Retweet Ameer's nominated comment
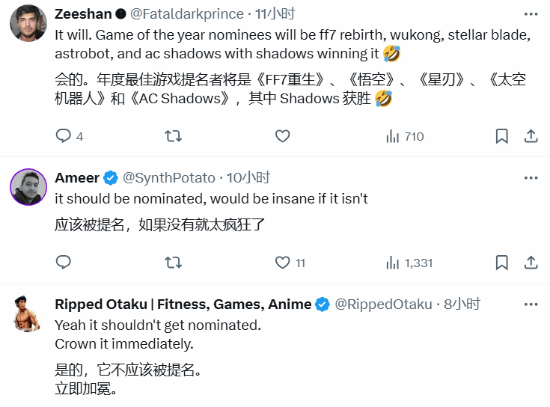The width and height of the screenshot is (550, 407). (x=173, y=262)
